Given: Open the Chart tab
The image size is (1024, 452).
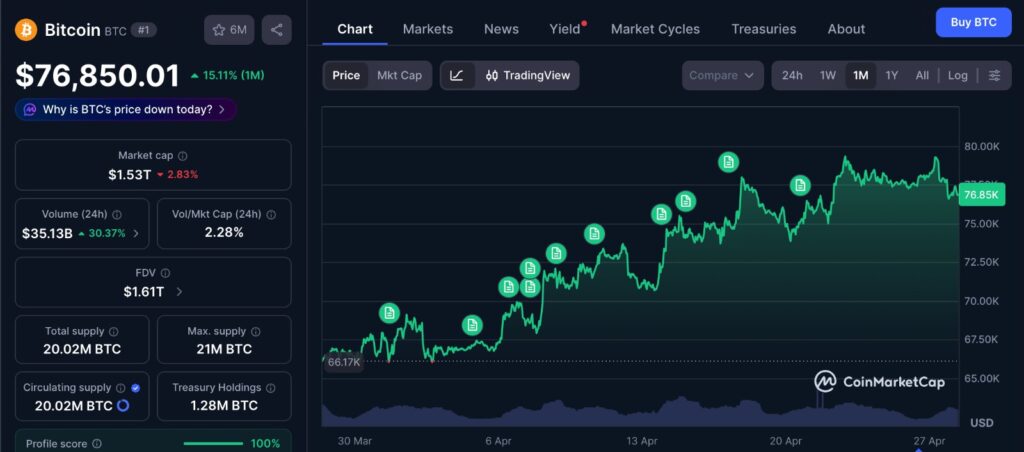Looking at the screenshot, I should 355,29.
